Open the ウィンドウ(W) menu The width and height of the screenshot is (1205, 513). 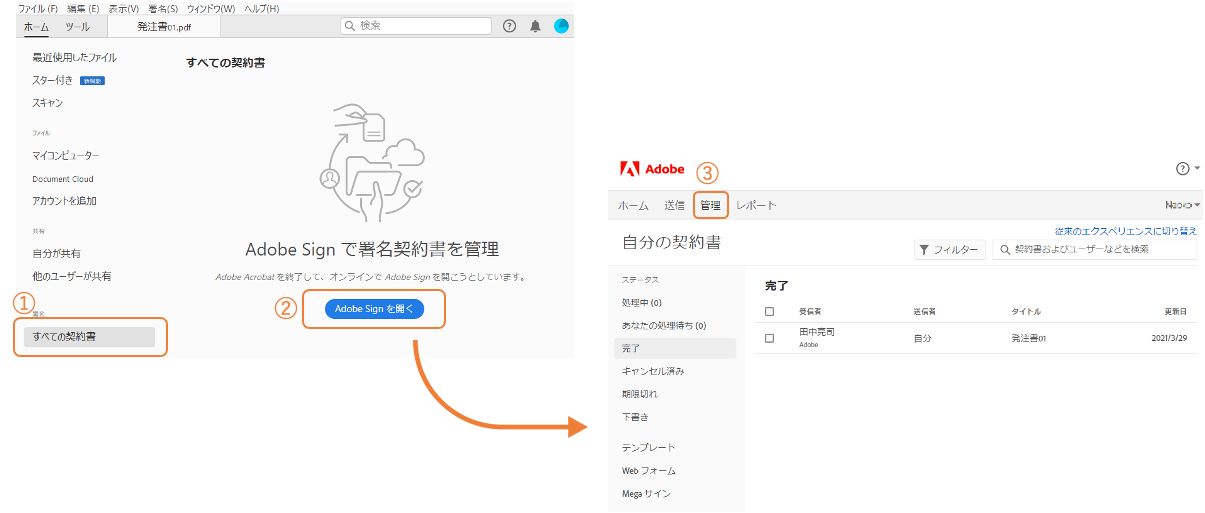(x=211, y=8)
